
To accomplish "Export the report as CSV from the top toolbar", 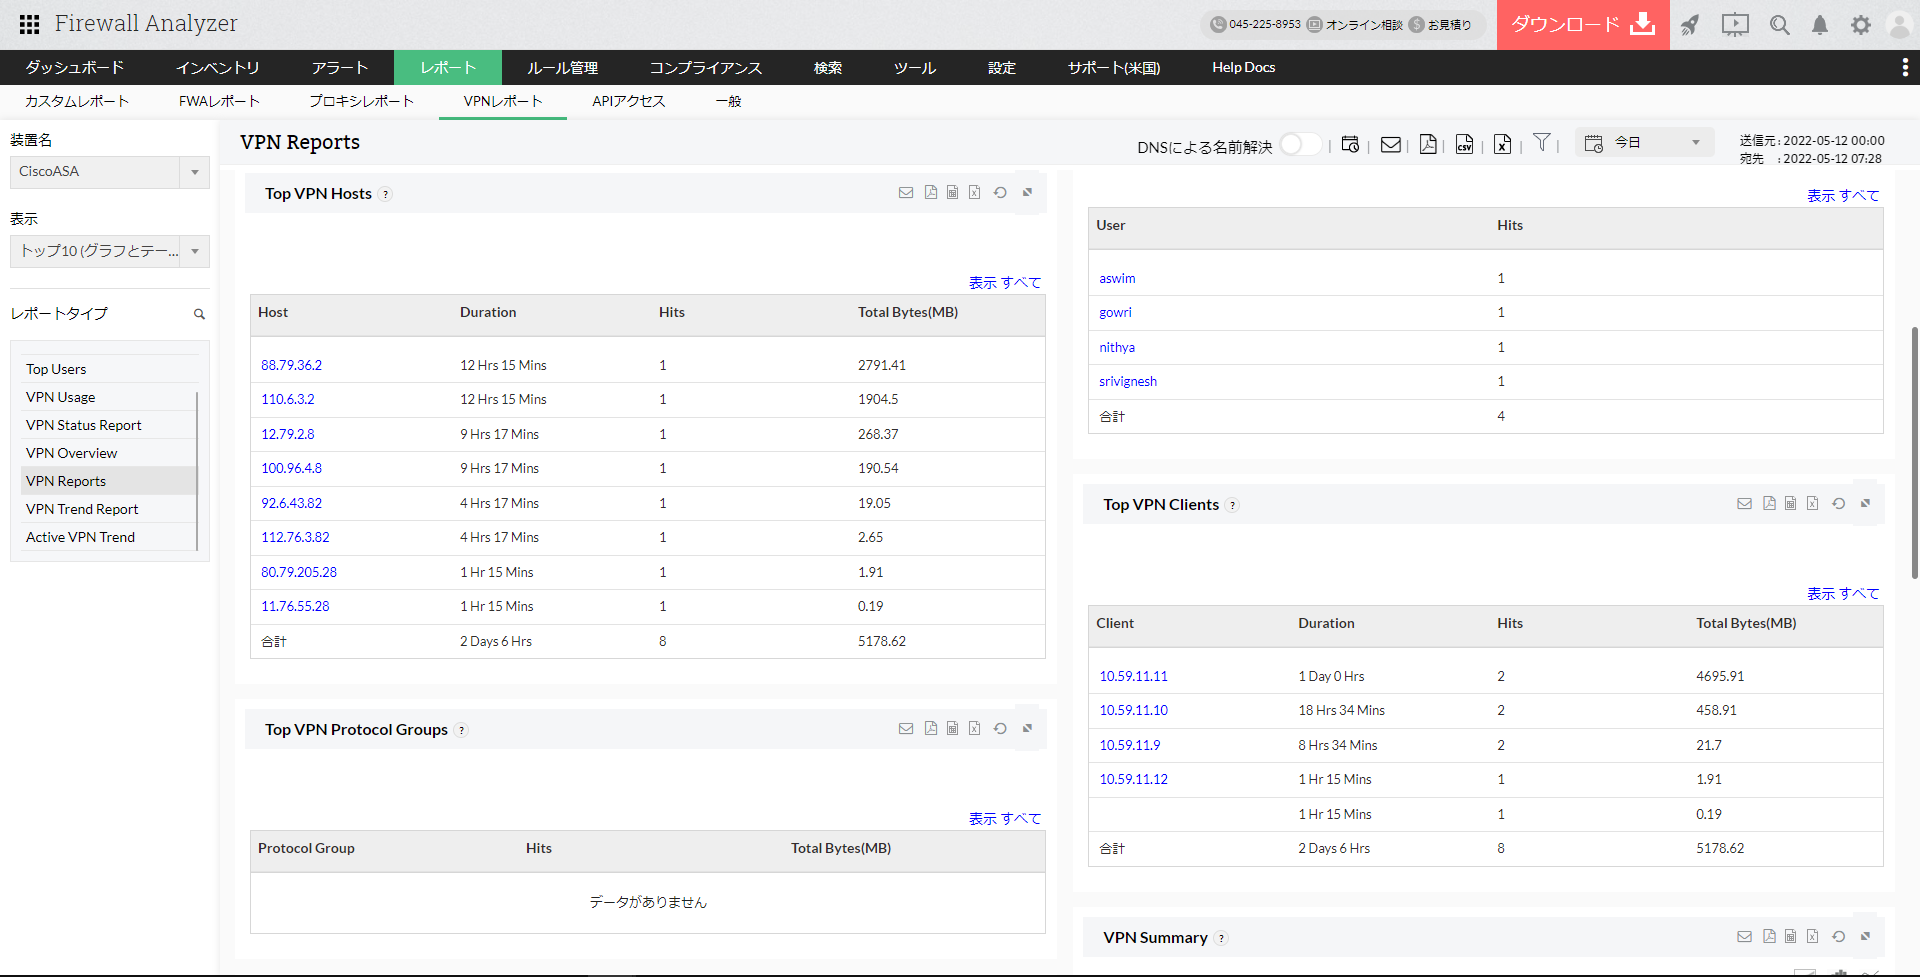I will (1464, 145).
